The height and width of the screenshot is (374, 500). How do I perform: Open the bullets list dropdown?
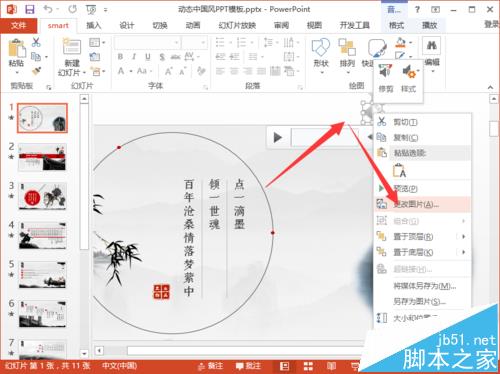tap(231, 43)
